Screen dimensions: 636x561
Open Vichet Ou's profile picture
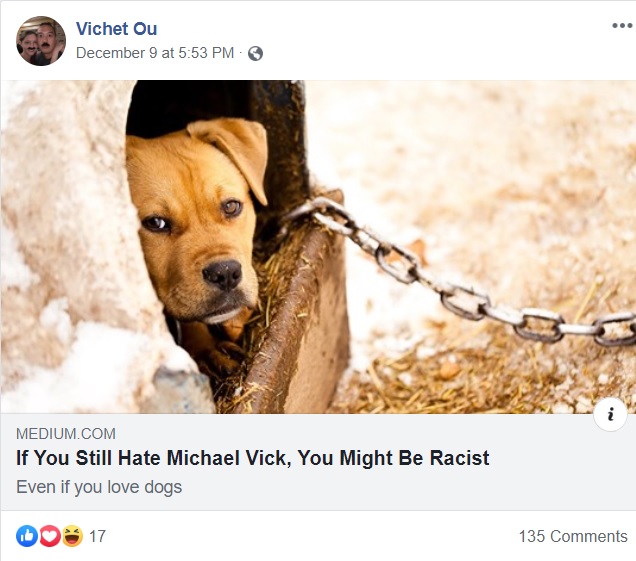(41, 41)
